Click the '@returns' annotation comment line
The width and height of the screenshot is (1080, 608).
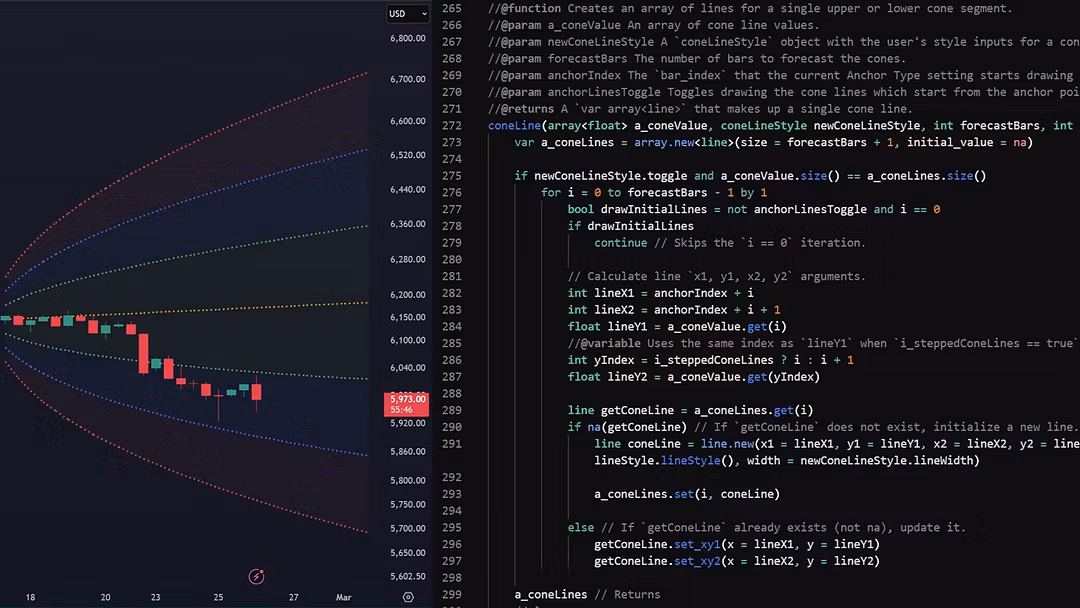tap(700, 109)
